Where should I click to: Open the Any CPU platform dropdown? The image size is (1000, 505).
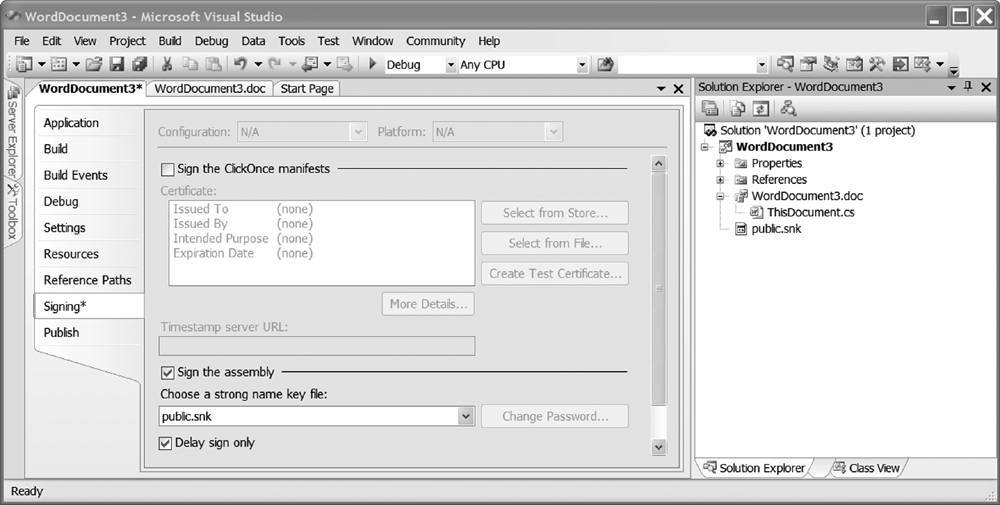click(x=582, y=65)
